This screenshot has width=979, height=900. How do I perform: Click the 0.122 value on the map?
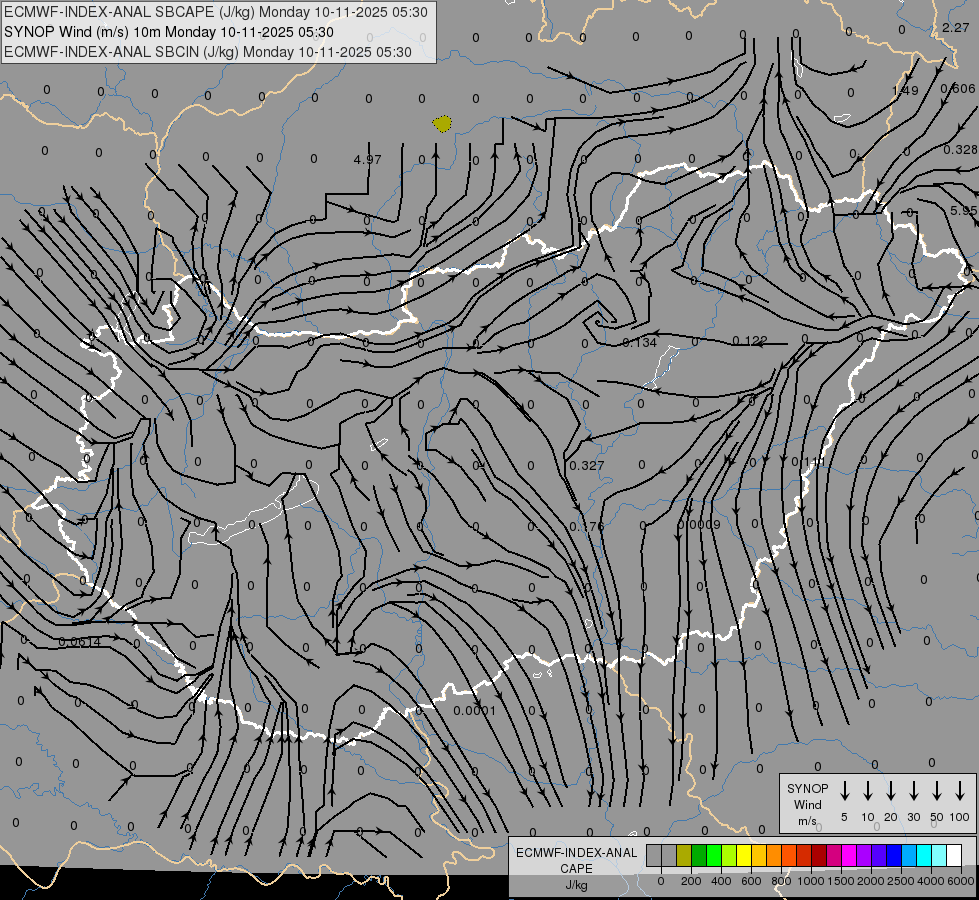750,340
